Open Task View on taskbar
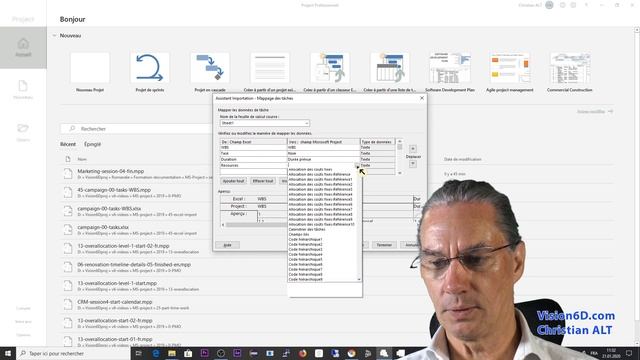 point(139,353)
